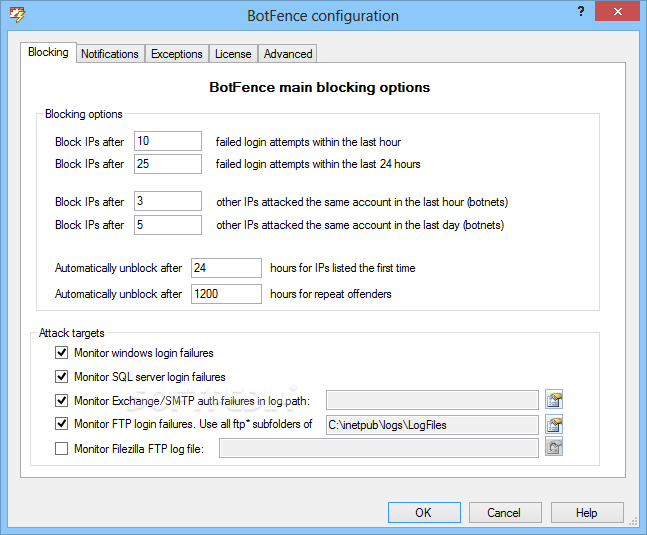Click the question mark help icon in title bar
647x535 pixels.
[x=581, y=11]
